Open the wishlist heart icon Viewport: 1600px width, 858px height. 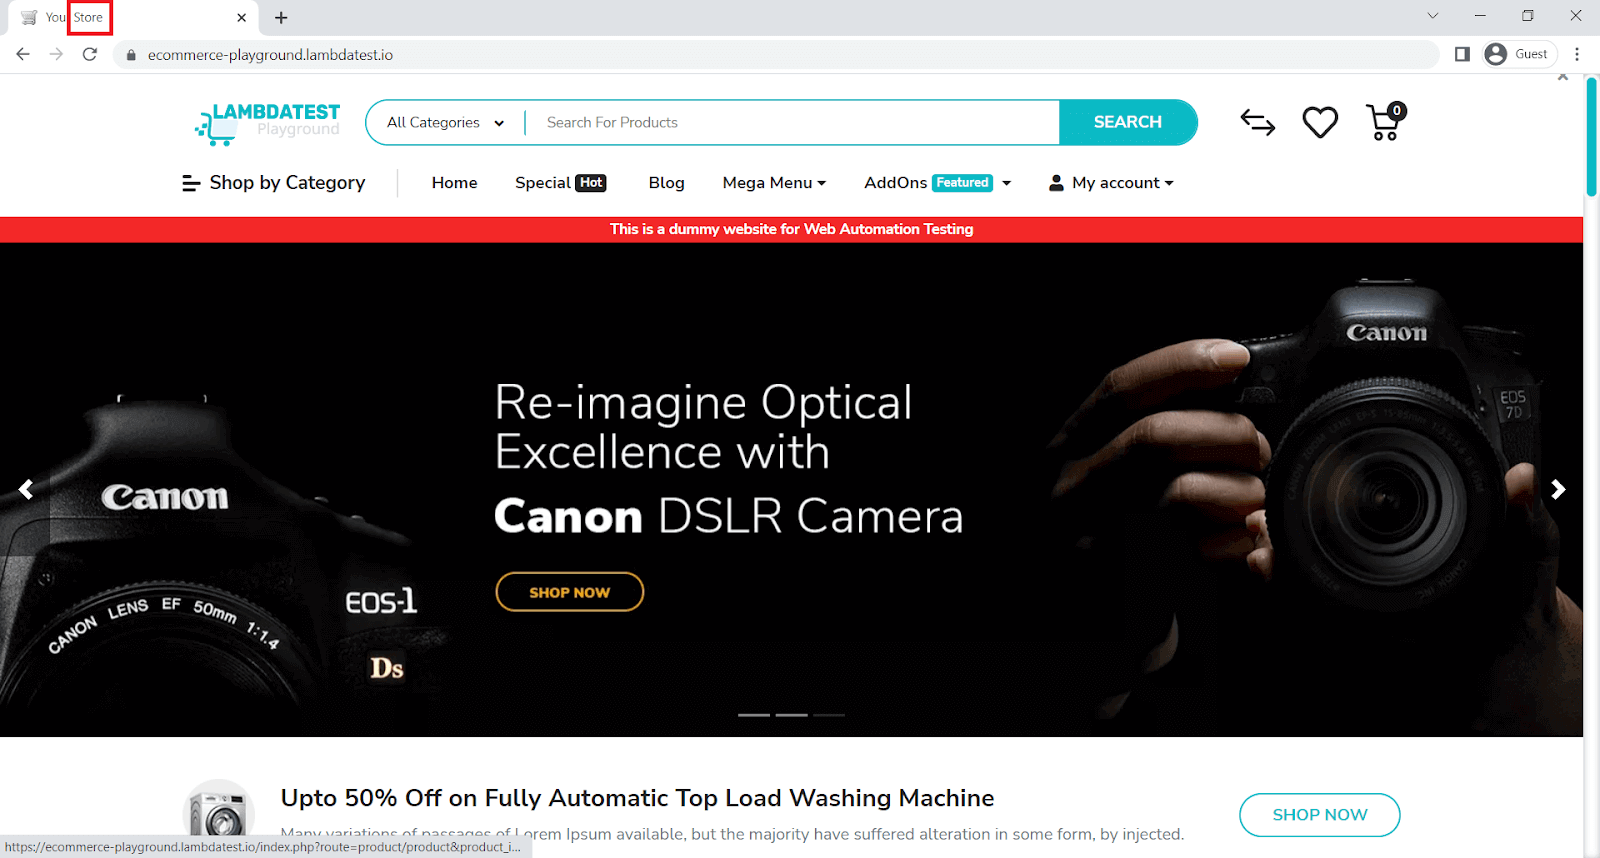[1320, 123]
